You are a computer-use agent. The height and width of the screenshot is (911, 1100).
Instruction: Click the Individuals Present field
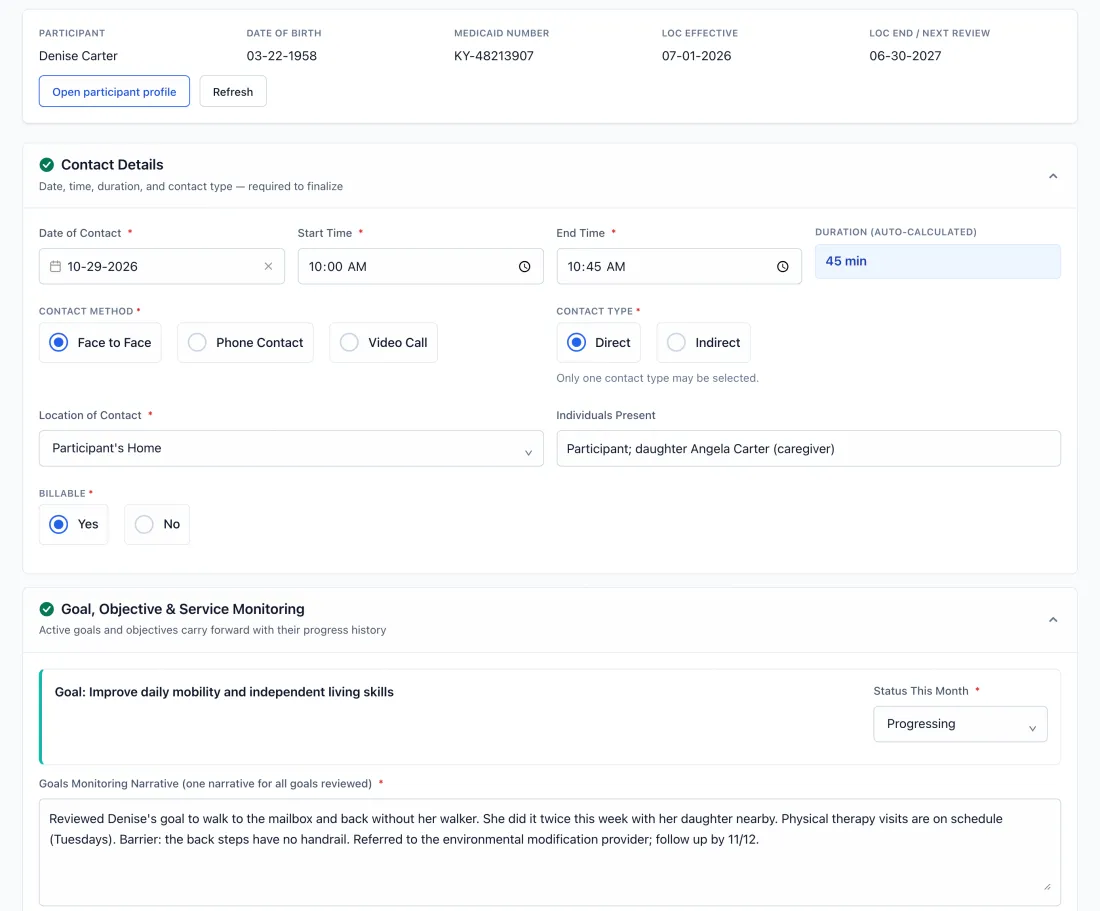[x=808, y=449]
